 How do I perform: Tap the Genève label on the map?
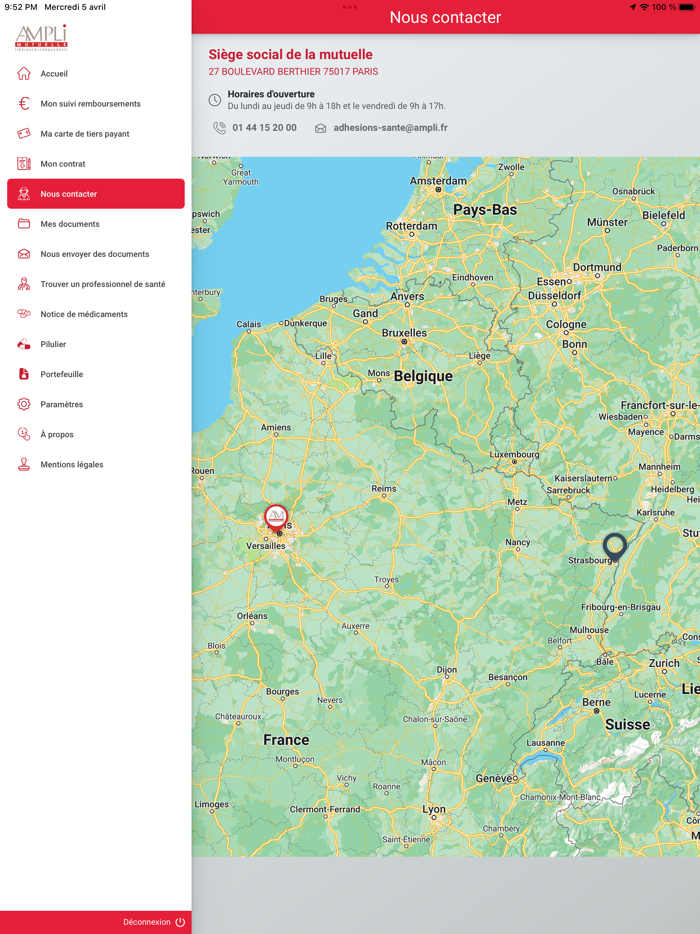coord(494,778)
